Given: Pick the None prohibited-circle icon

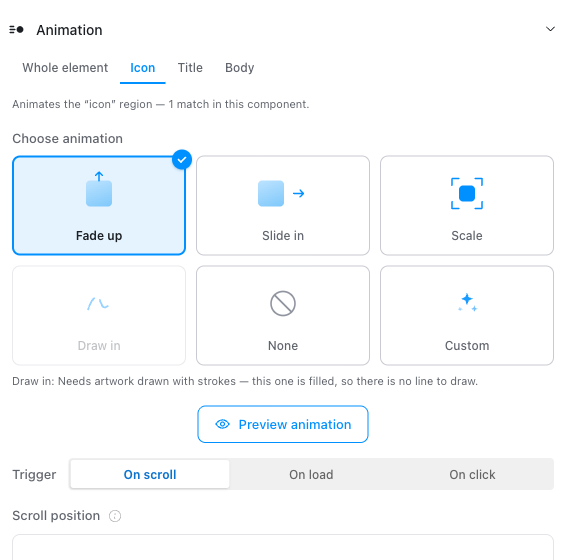Looking at the screenshot, I should (283, 303).
